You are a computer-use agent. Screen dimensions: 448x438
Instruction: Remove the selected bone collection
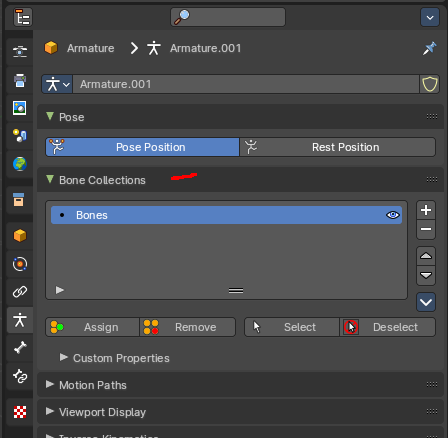(x=426, y=229)
